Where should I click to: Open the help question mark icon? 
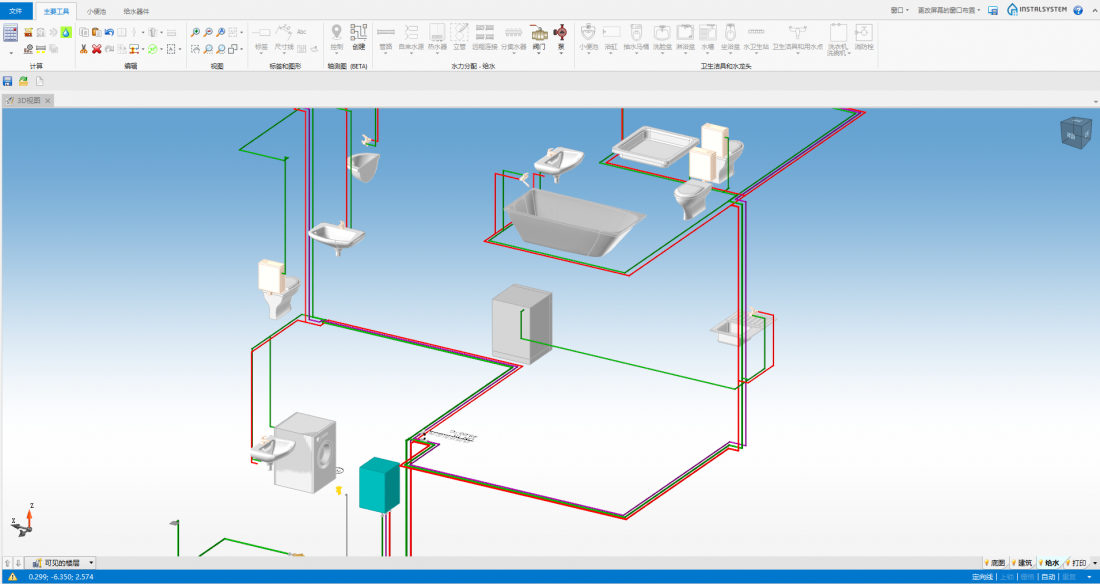pyautogui.click(x=1078, y=10)
